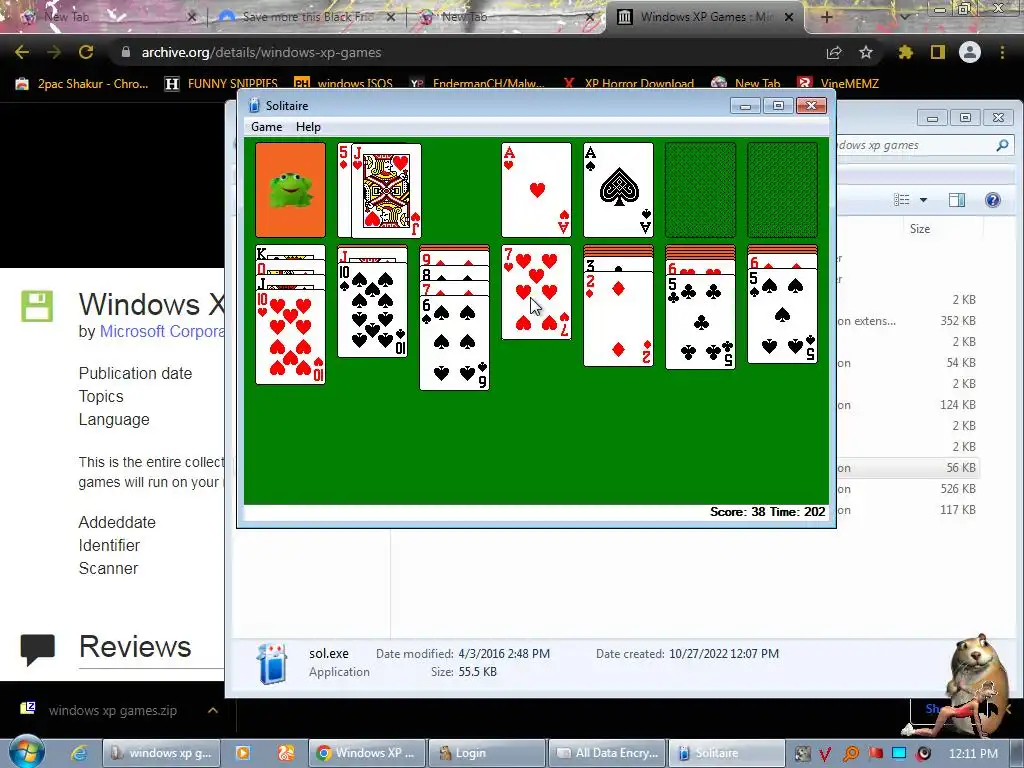Select the 5 of clubs tableau card
Viewport: 1024px width, 768px height.
700,322
